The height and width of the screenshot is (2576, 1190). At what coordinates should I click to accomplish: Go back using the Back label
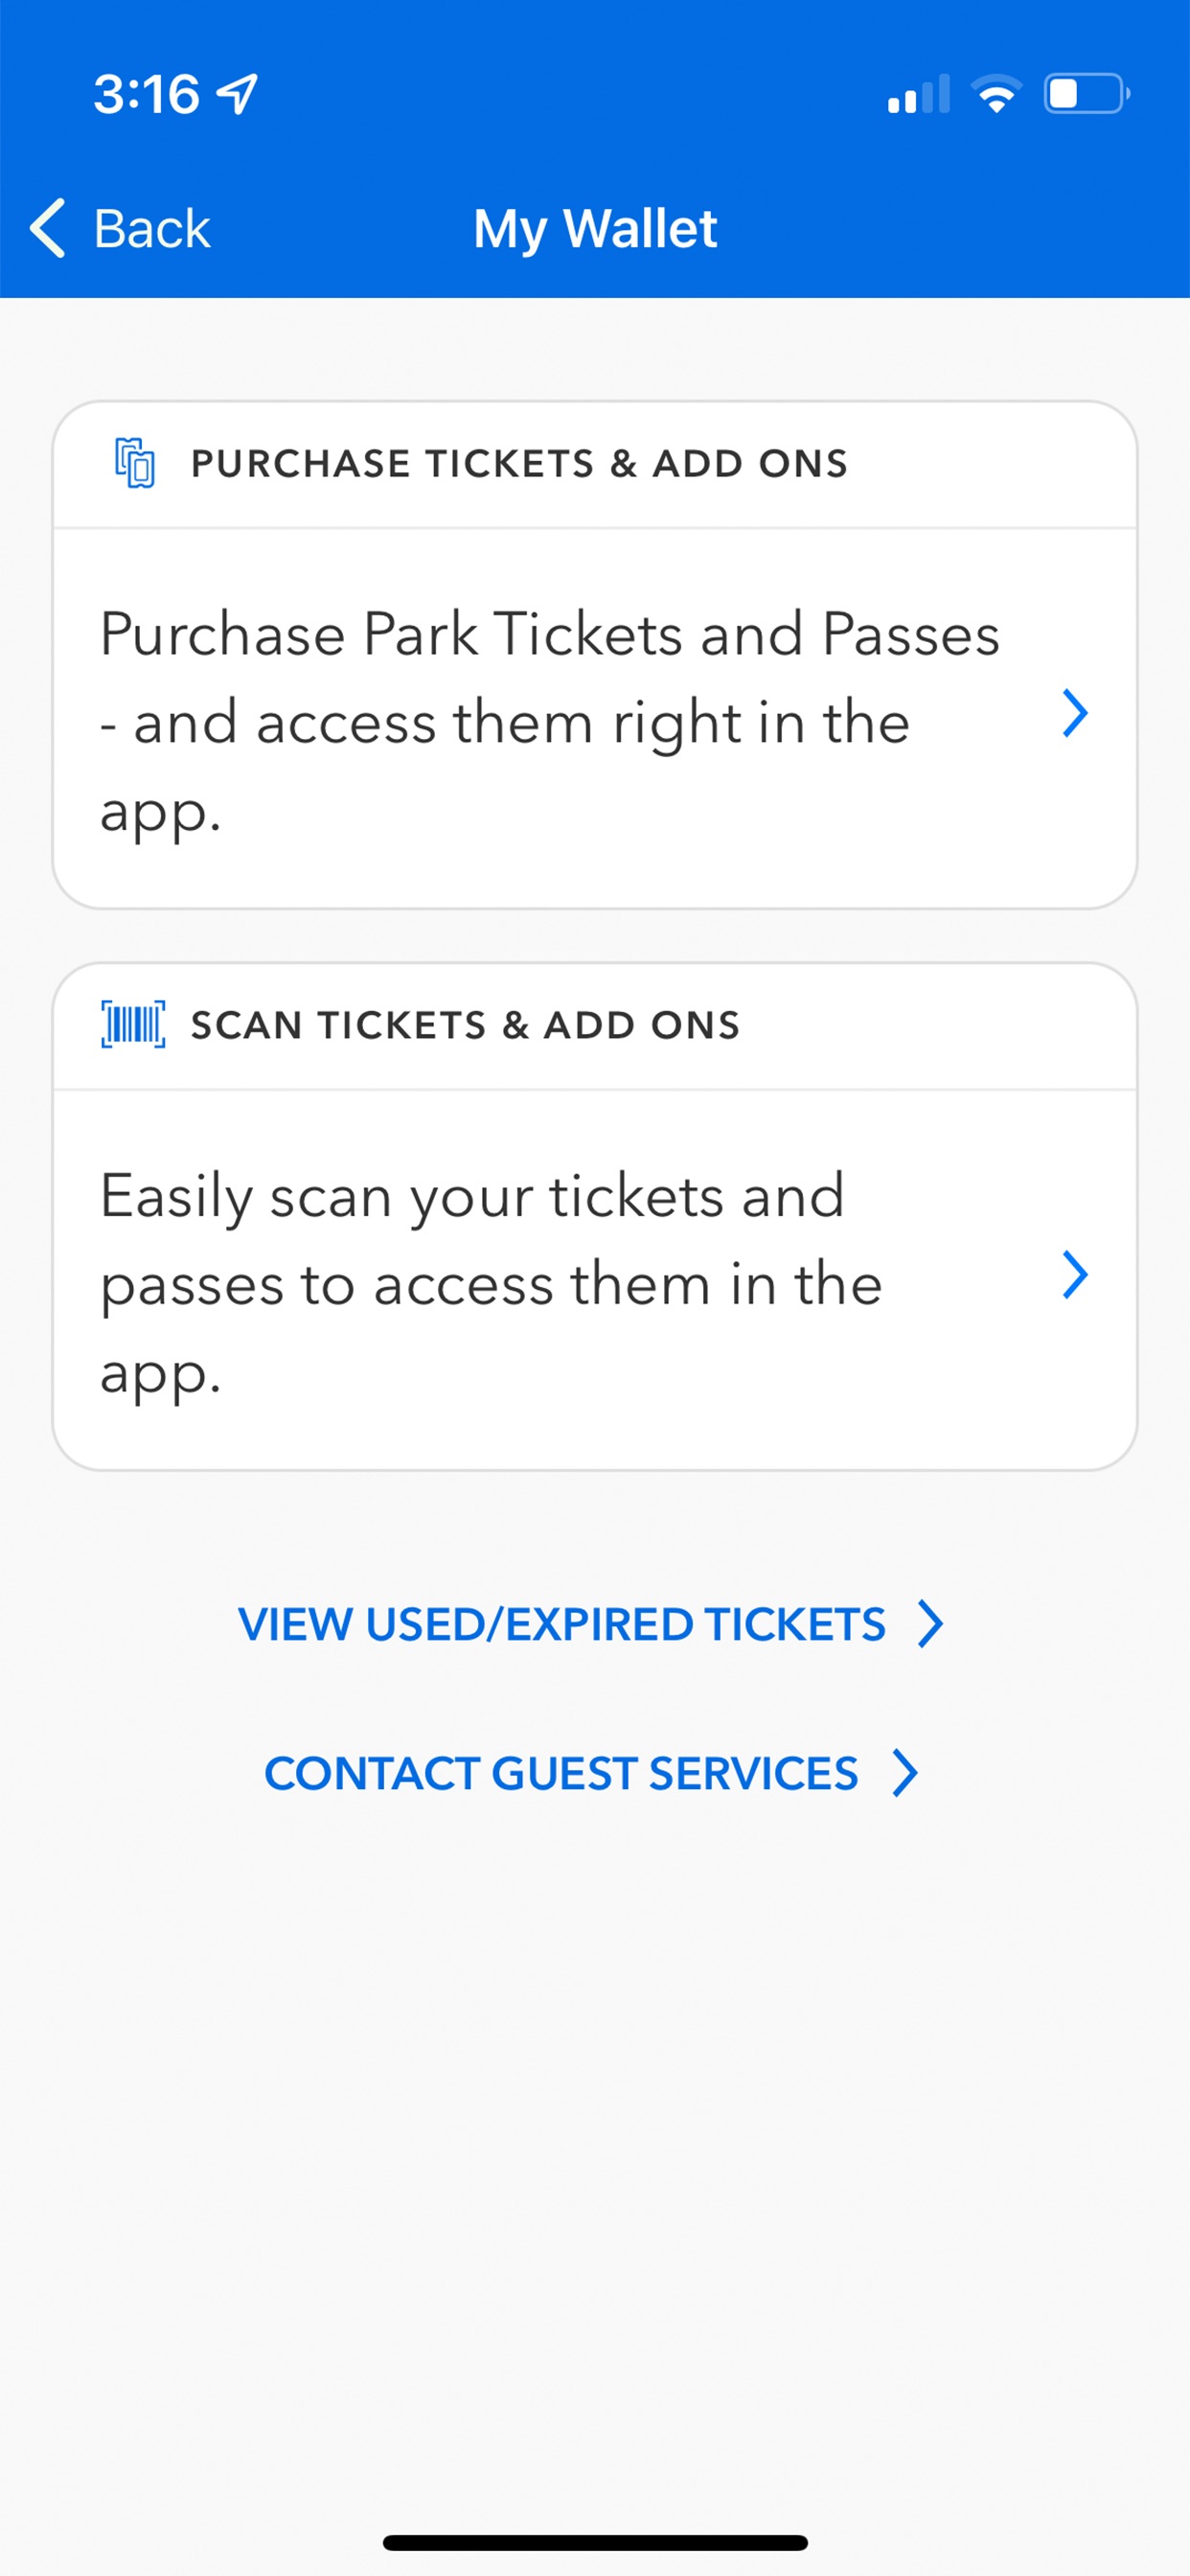click(x=152, y=229)
